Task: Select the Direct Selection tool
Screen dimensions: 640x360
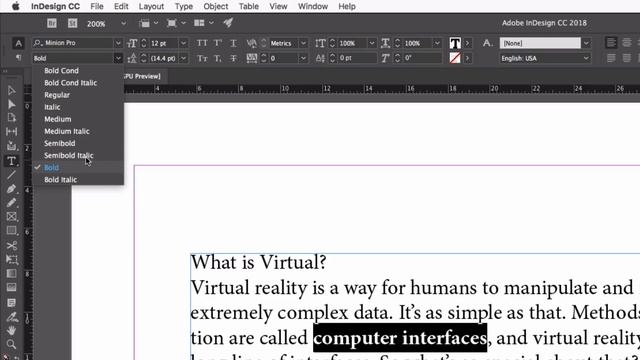Action: pyautogui.click(x=11, y=104)
